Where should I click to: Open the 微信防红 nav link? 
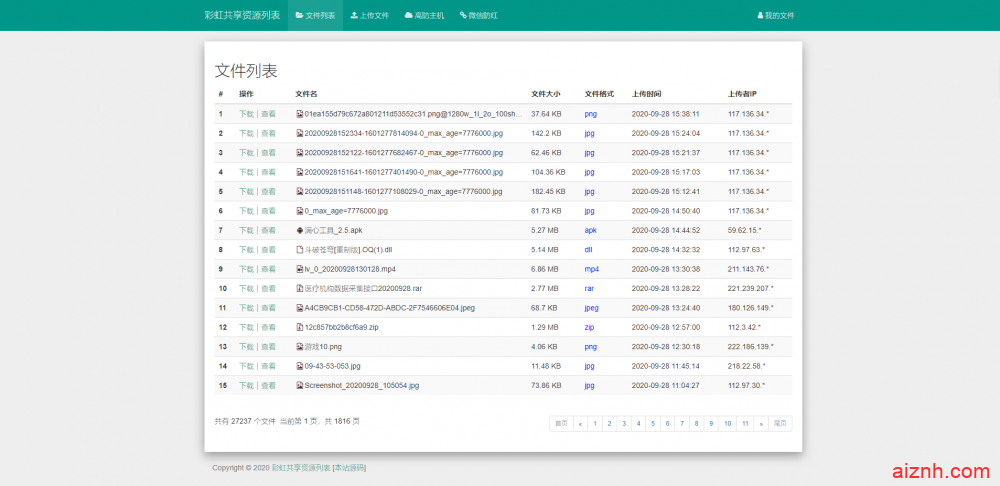point(478,16)
